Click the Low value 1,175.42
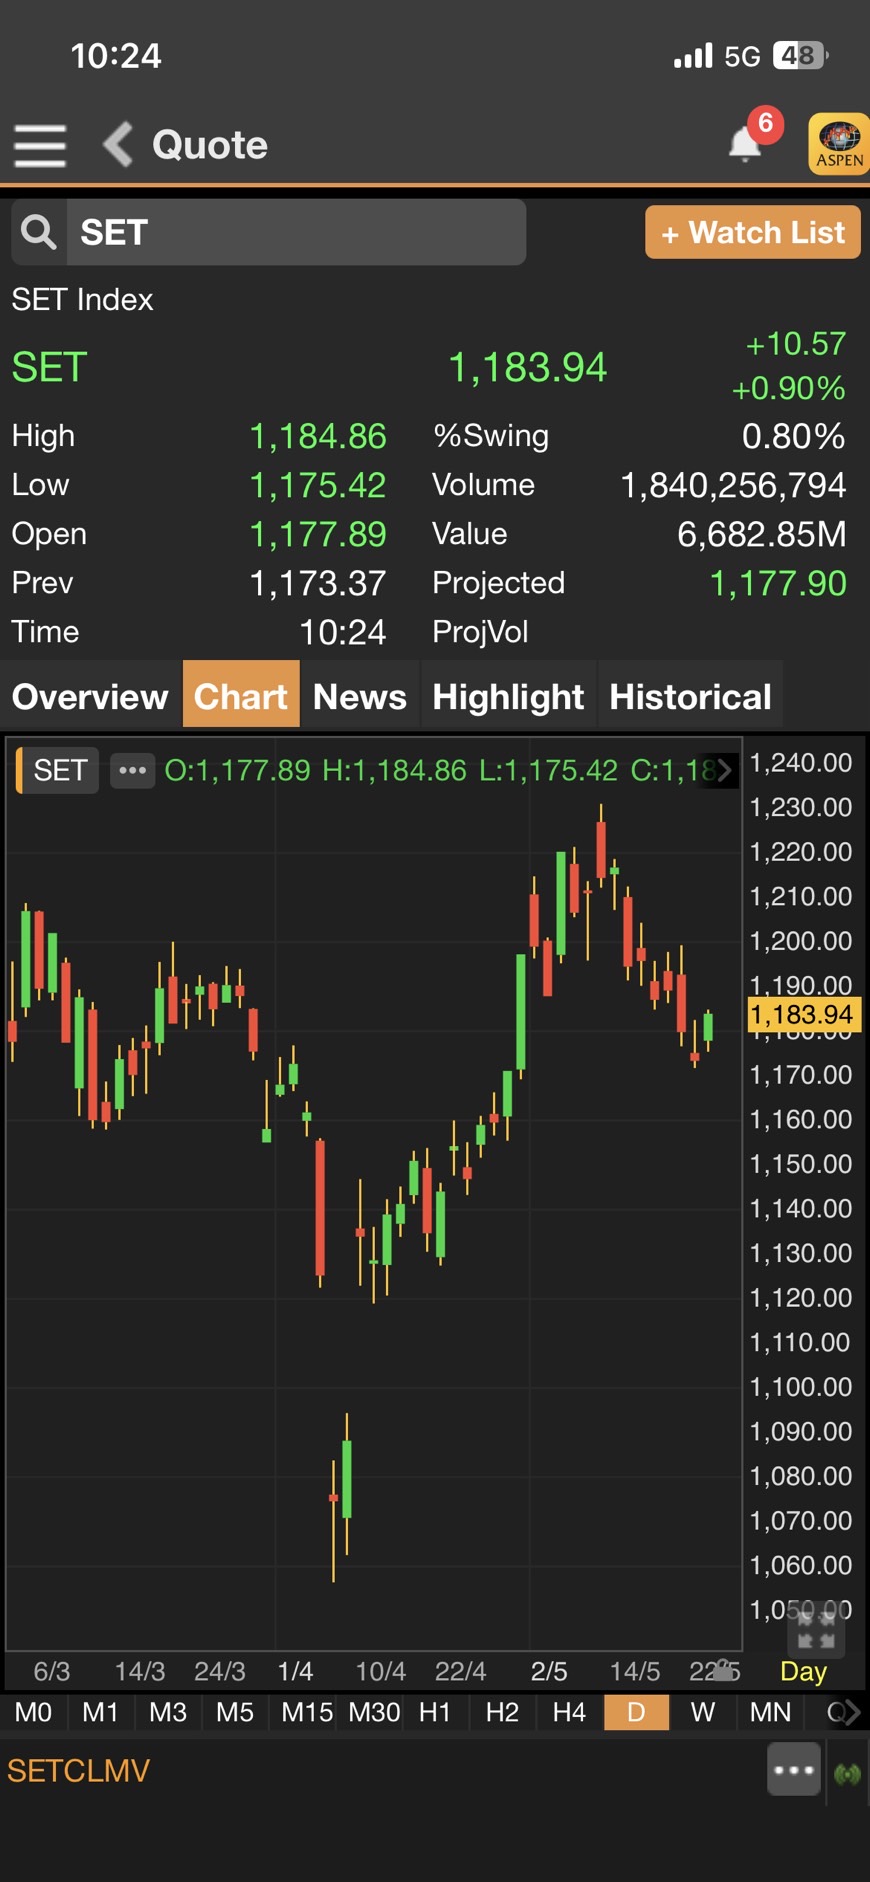The height and width of the screenshot is (1882, 870). point(317,485)
